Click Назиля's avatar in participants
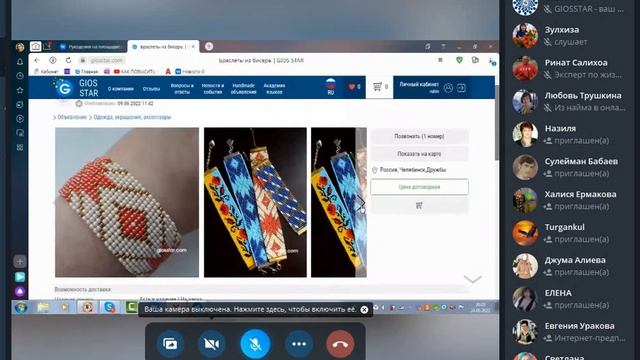Image resolution: width=640 pixels, height=360 pixels. coord(525,134)
